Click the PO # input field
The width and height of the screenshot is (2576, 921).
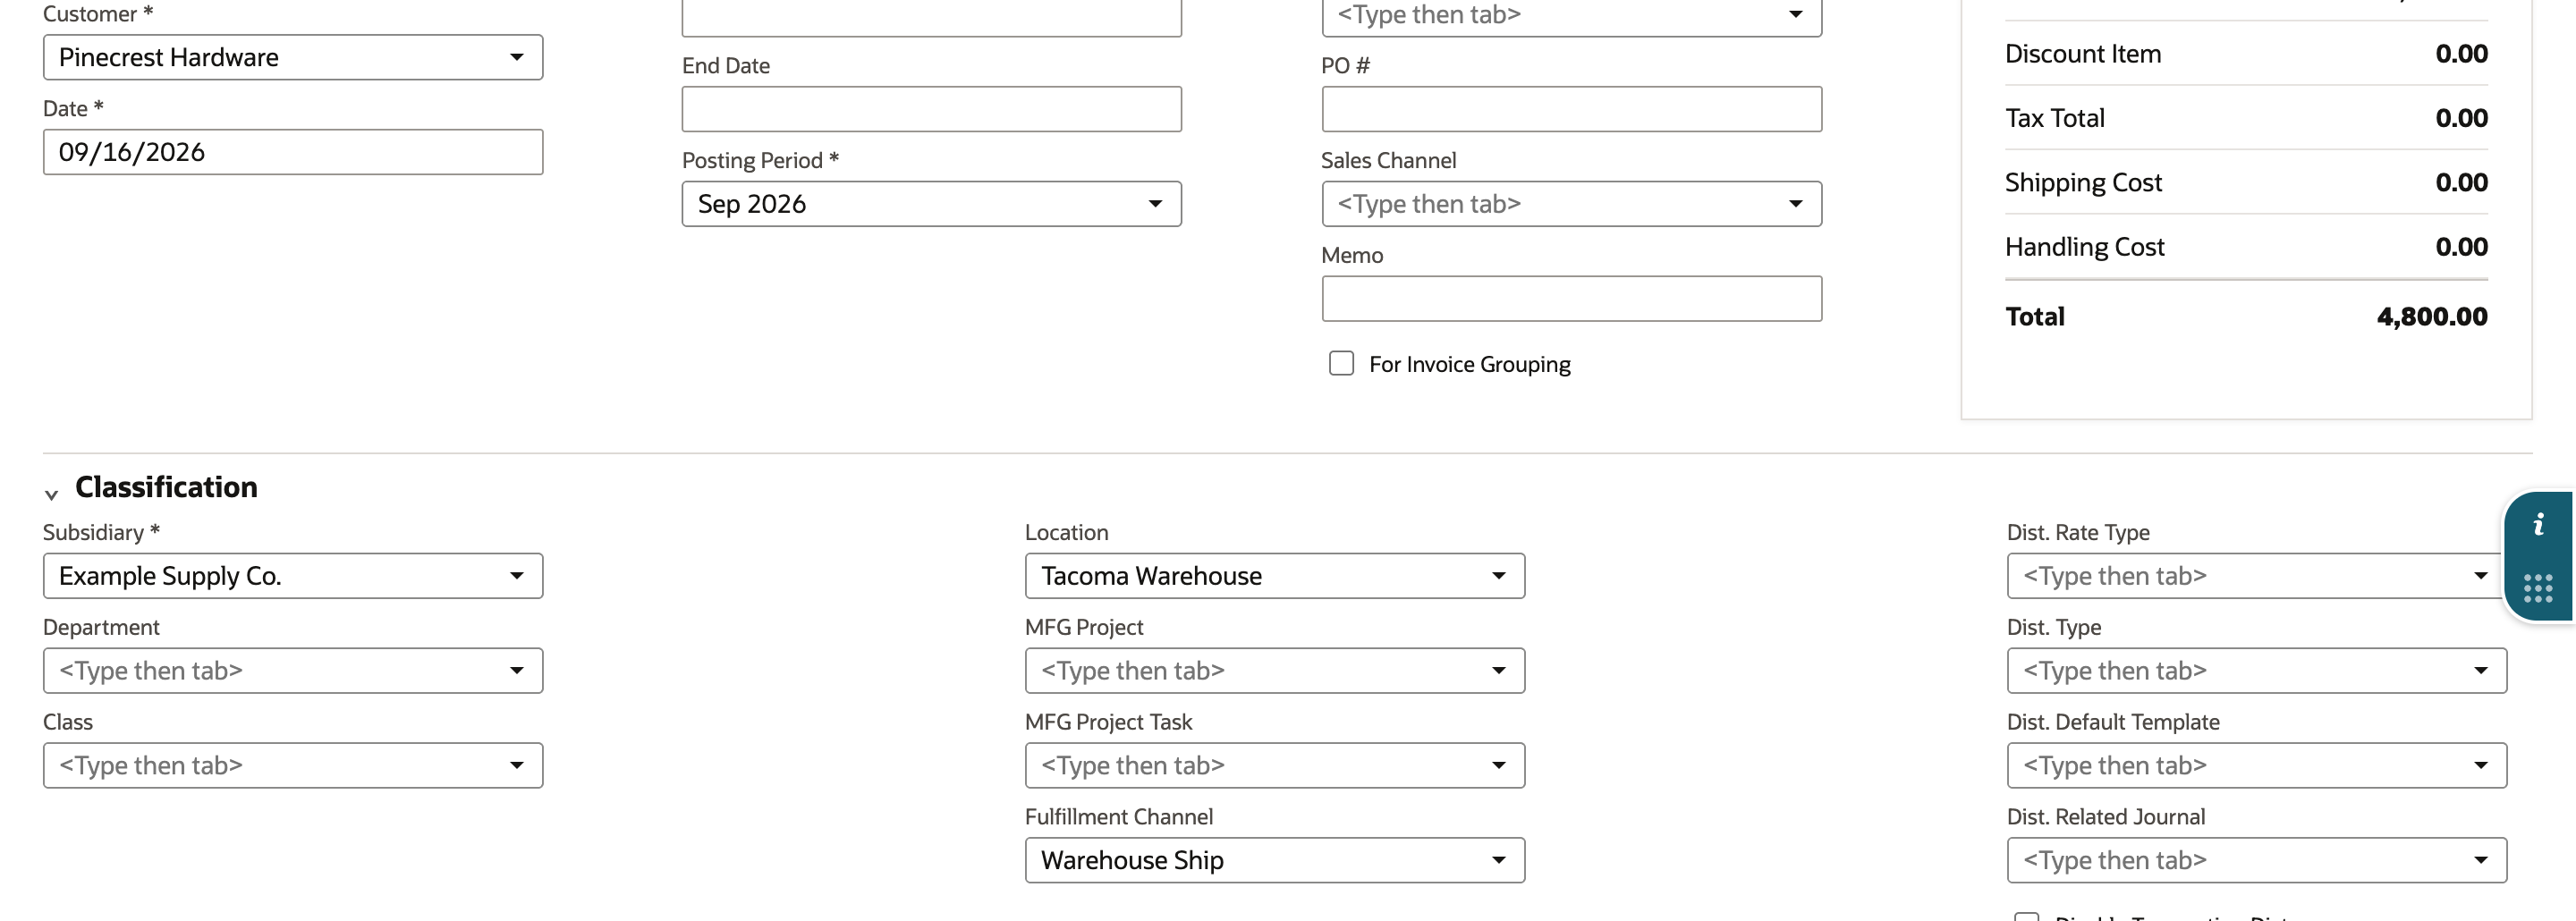pos(1571,109)
